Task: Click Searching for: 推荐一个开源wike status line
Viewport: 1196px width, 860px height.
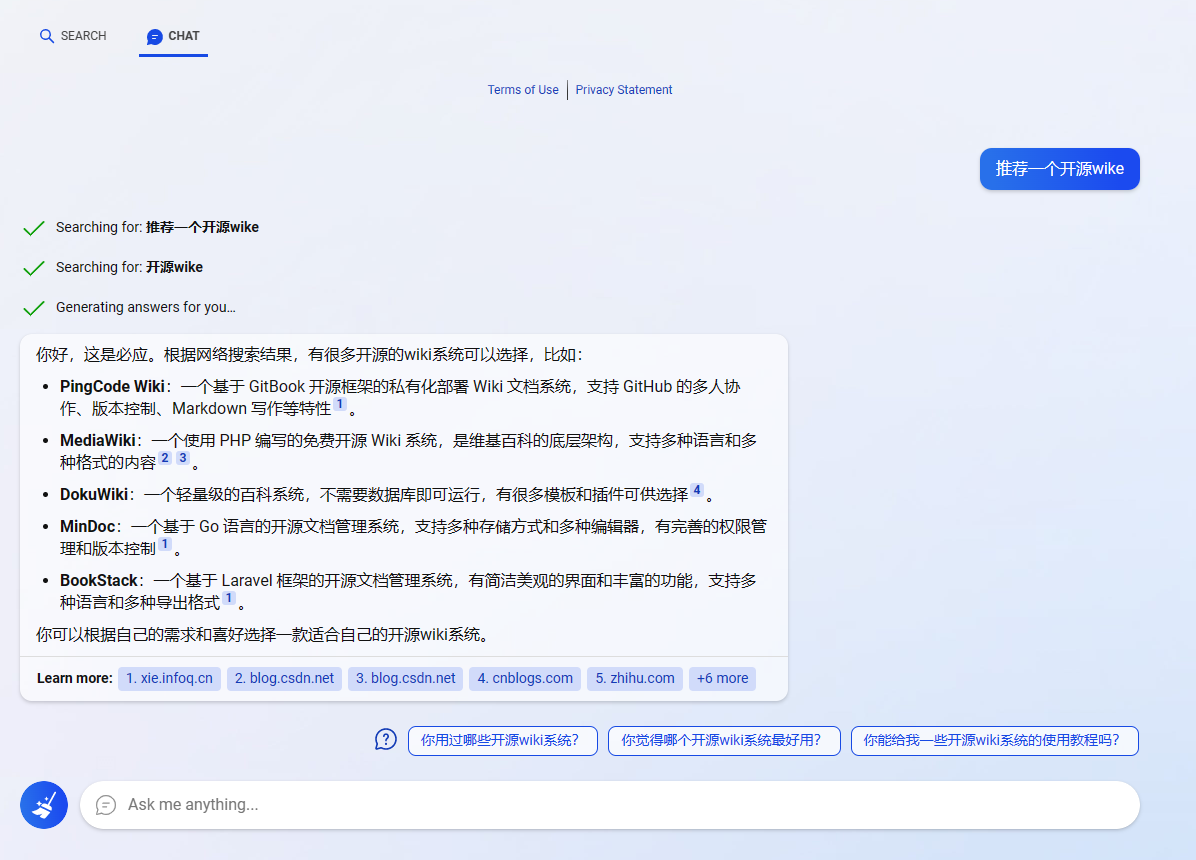Action: (x=157, y=227)
